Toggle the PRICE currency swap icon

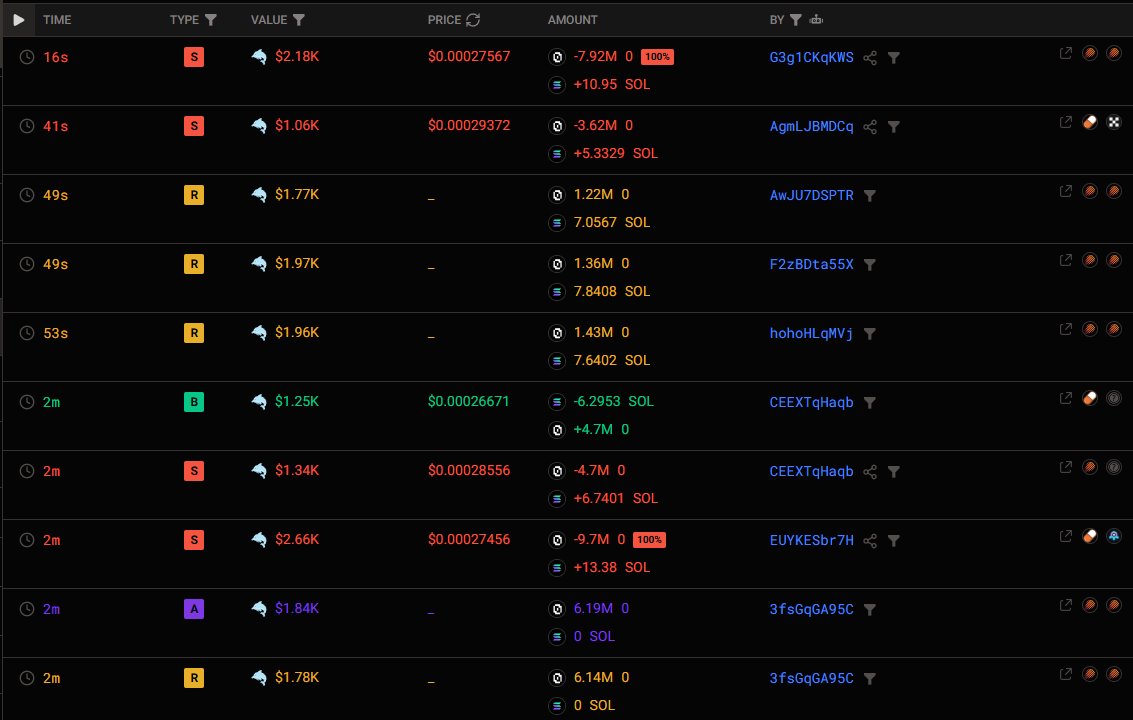[x=473, y=20]
